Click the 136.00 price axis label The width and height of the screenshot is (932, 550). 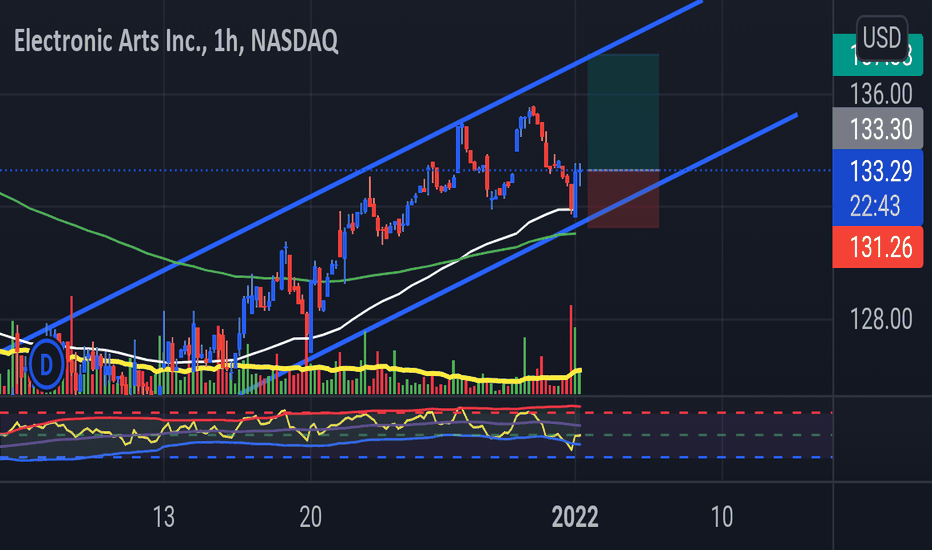(x=881, y=94)
